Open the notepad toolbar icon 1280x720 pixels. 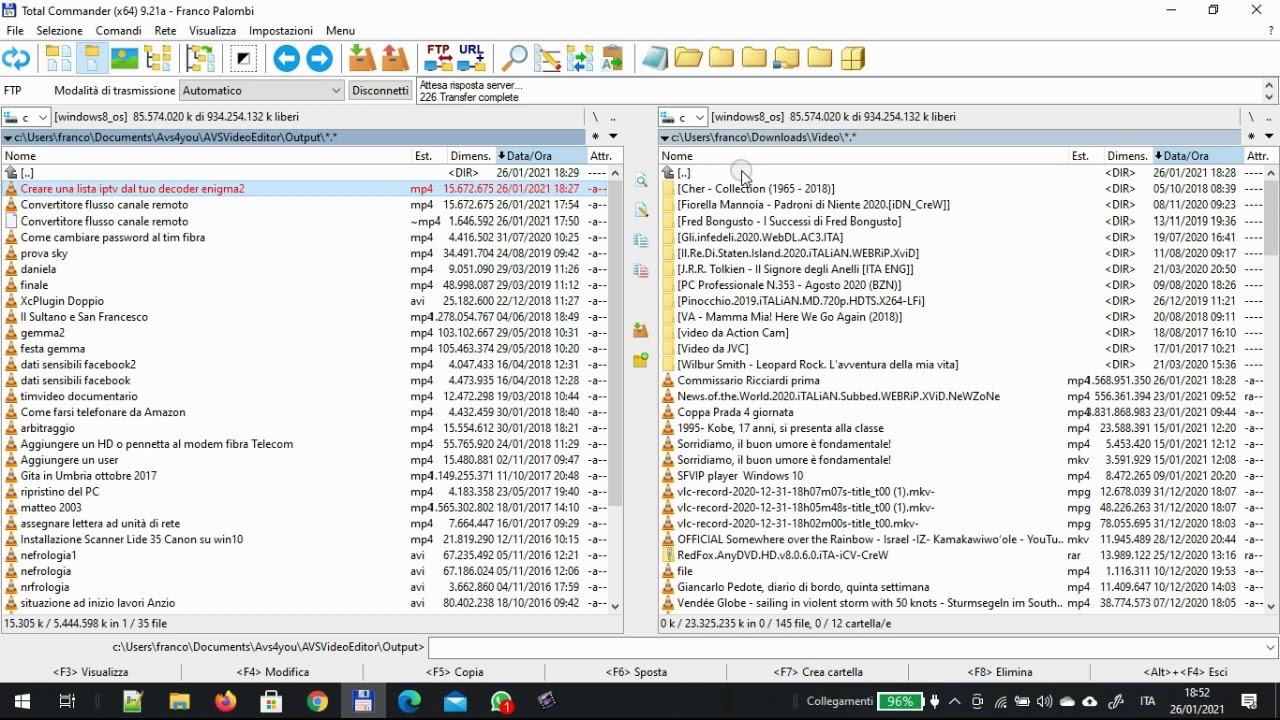(655, 59)
